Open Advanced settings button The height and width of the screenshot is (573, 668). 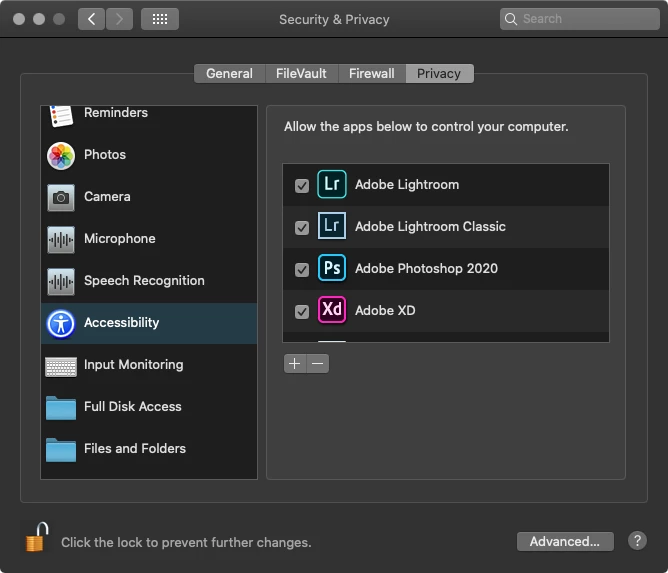565,541
